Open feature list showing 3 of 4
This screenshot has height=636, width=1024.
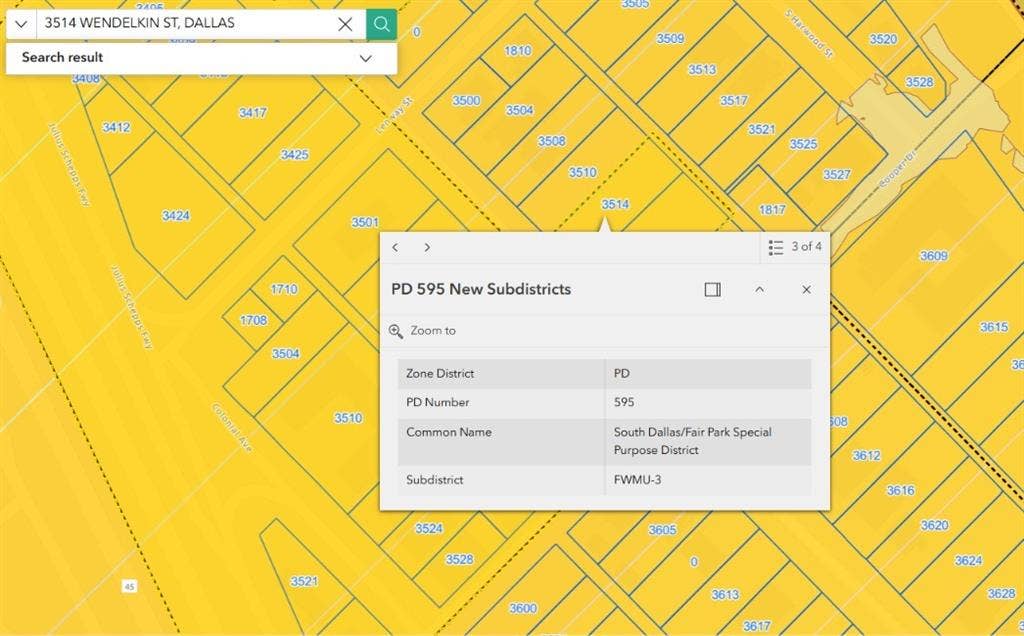(x=795, y=247)
